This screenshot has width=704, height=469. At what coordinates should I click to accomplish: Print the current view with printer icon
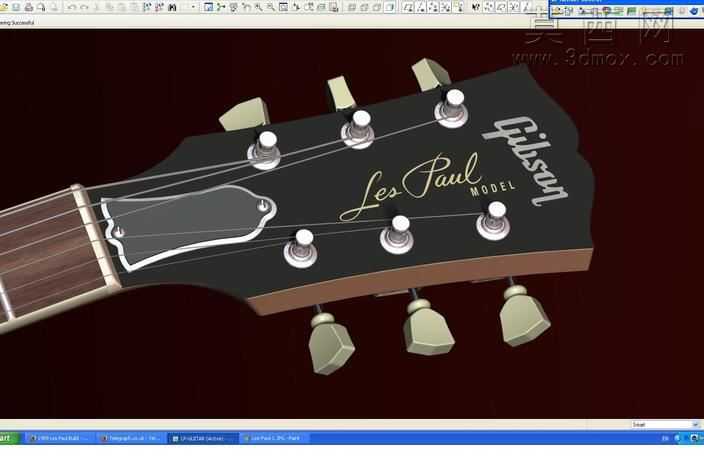28,7
